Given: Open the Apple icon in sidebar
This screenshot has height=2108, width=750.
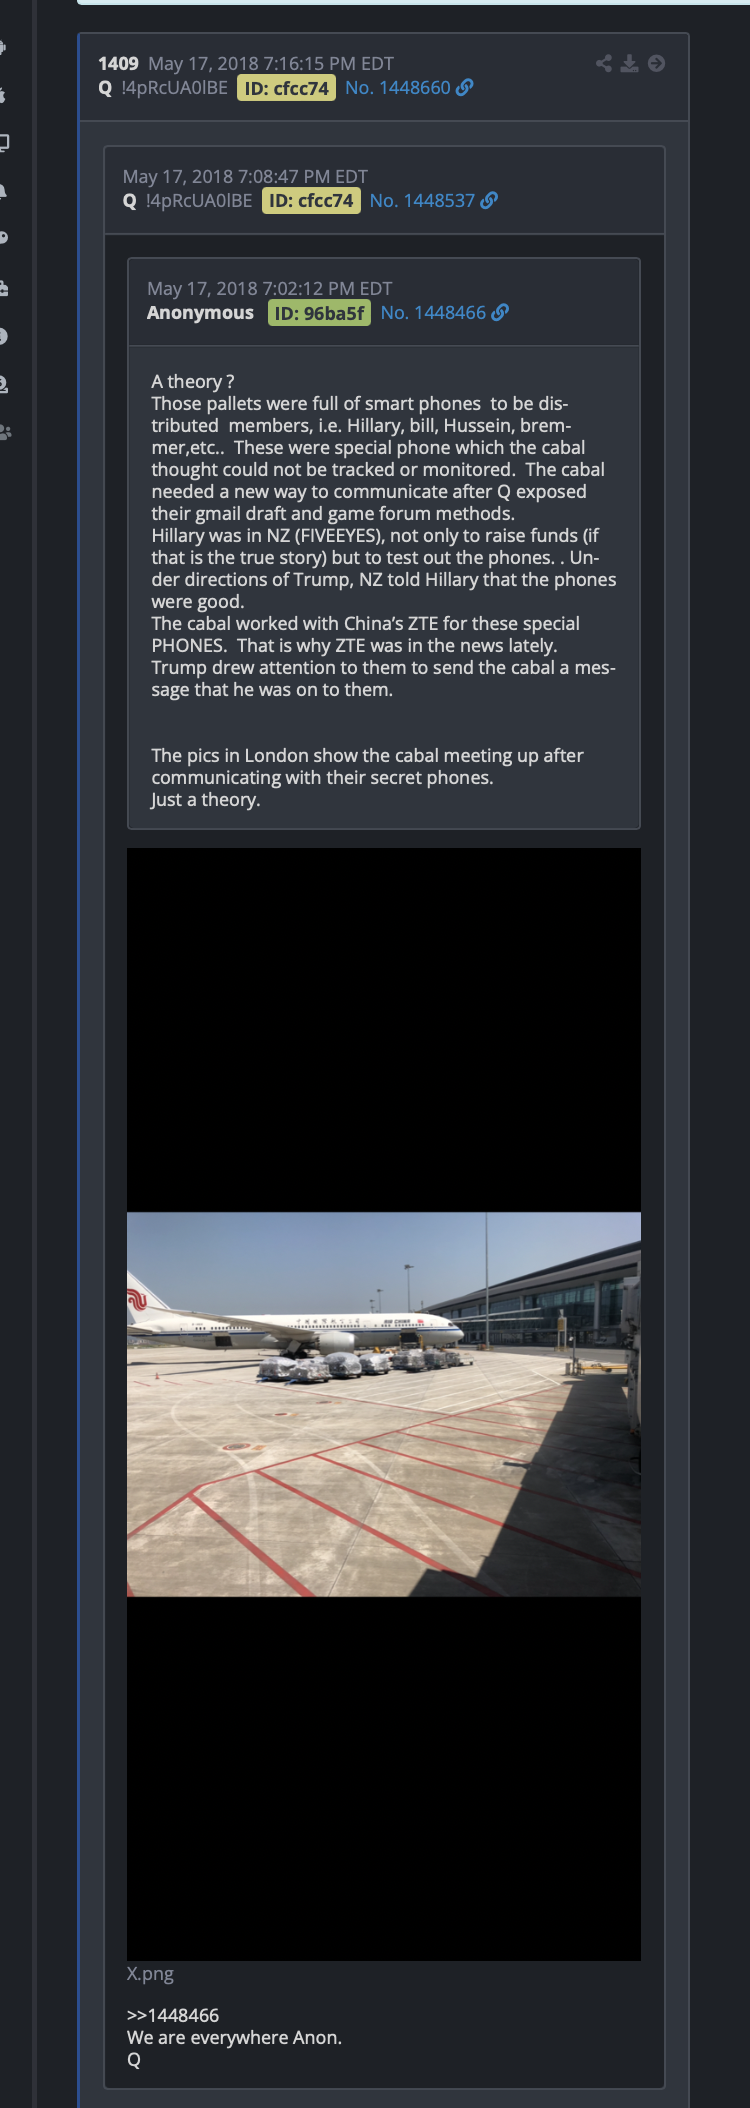Looking at the screenshot, I should pos(3,95).
